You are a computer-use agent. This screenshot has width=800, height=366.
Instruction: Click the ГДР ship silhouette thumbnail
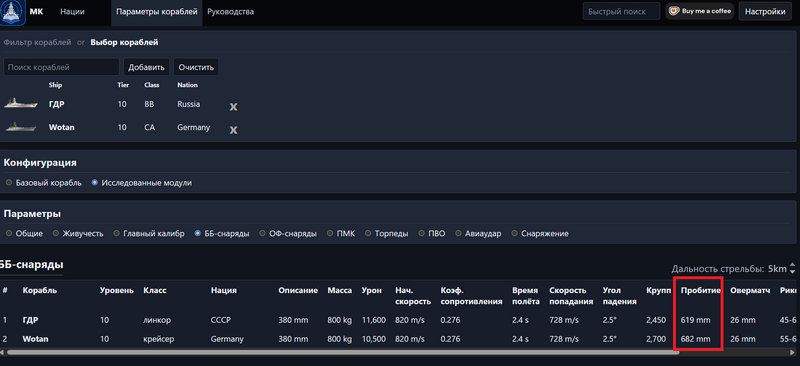coord(20,104)
